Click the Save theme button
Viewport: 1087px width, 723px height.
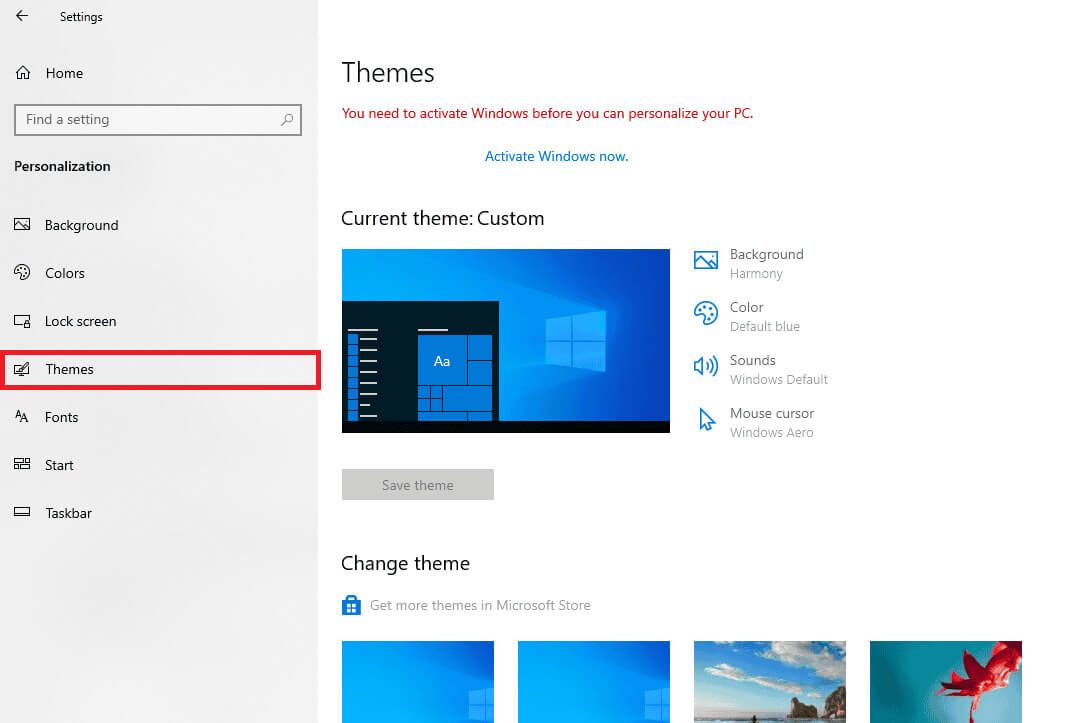(417, 485)
